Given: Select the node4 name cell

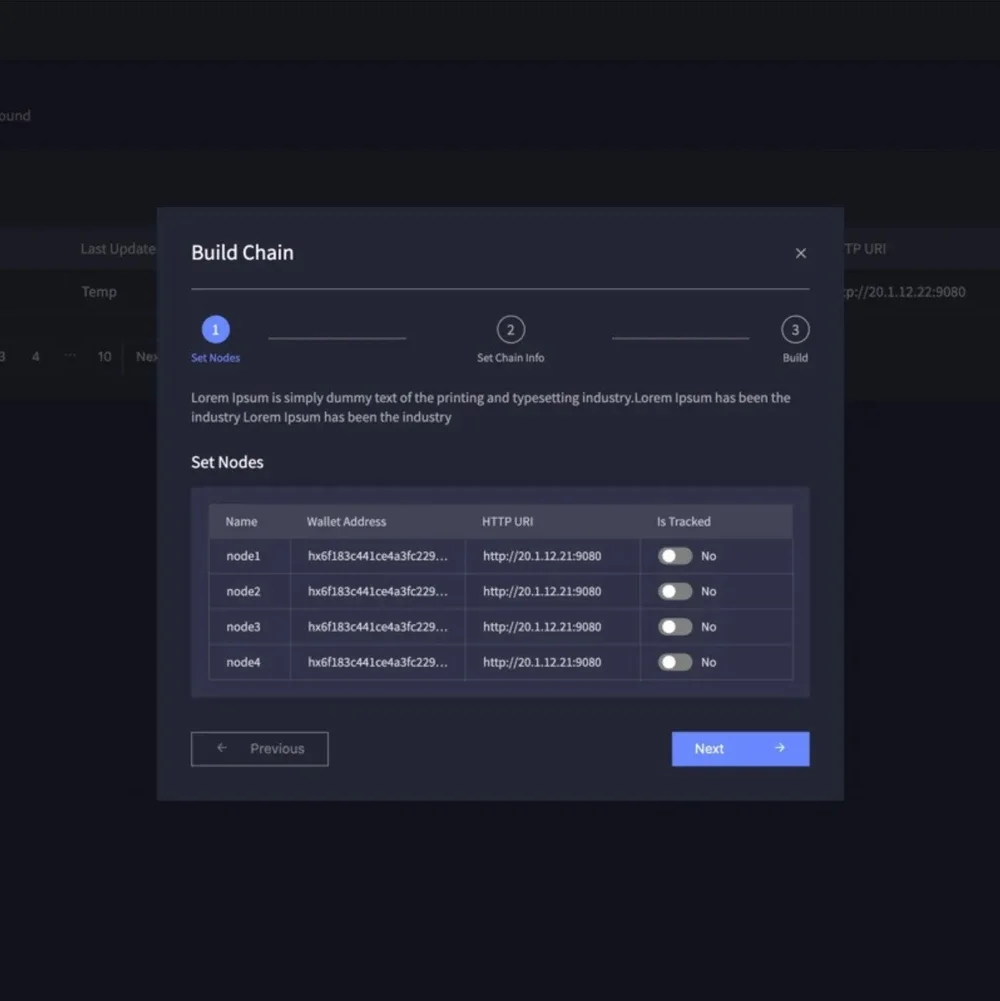Looking at the screenshot, I should tap(243, 662).
